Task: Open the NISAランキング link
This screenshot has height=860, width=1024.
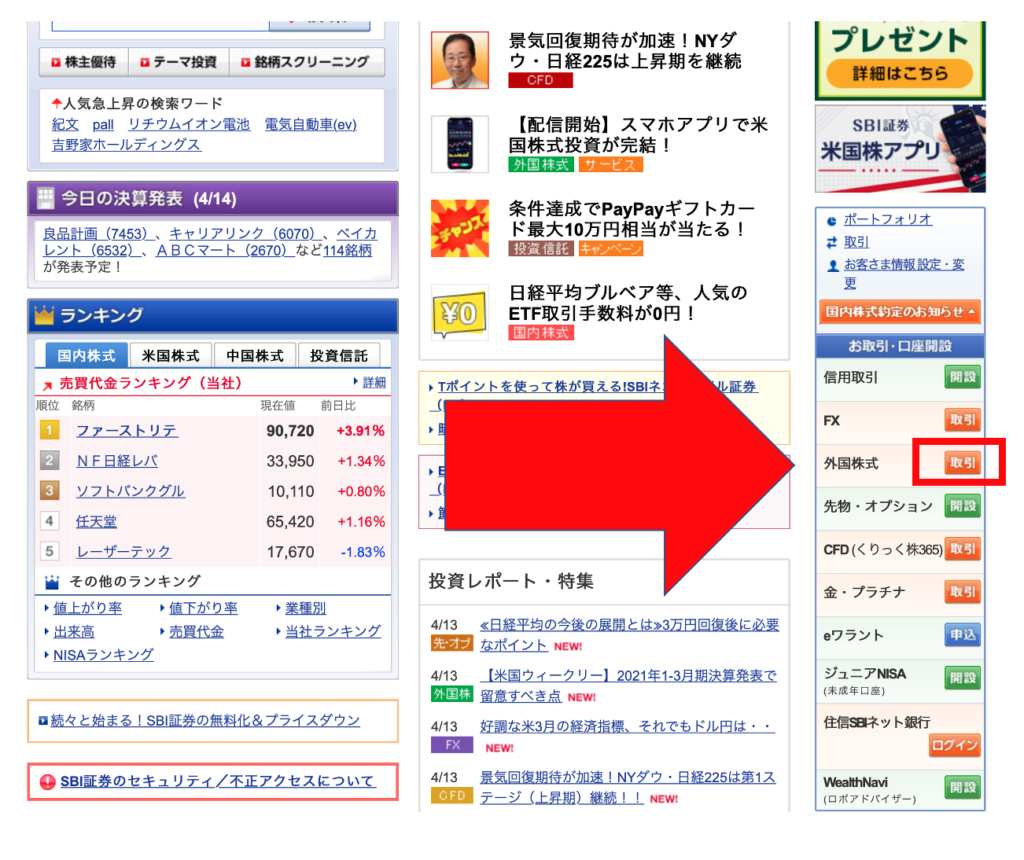Action: pyautogui.click(x=103, y=655)
